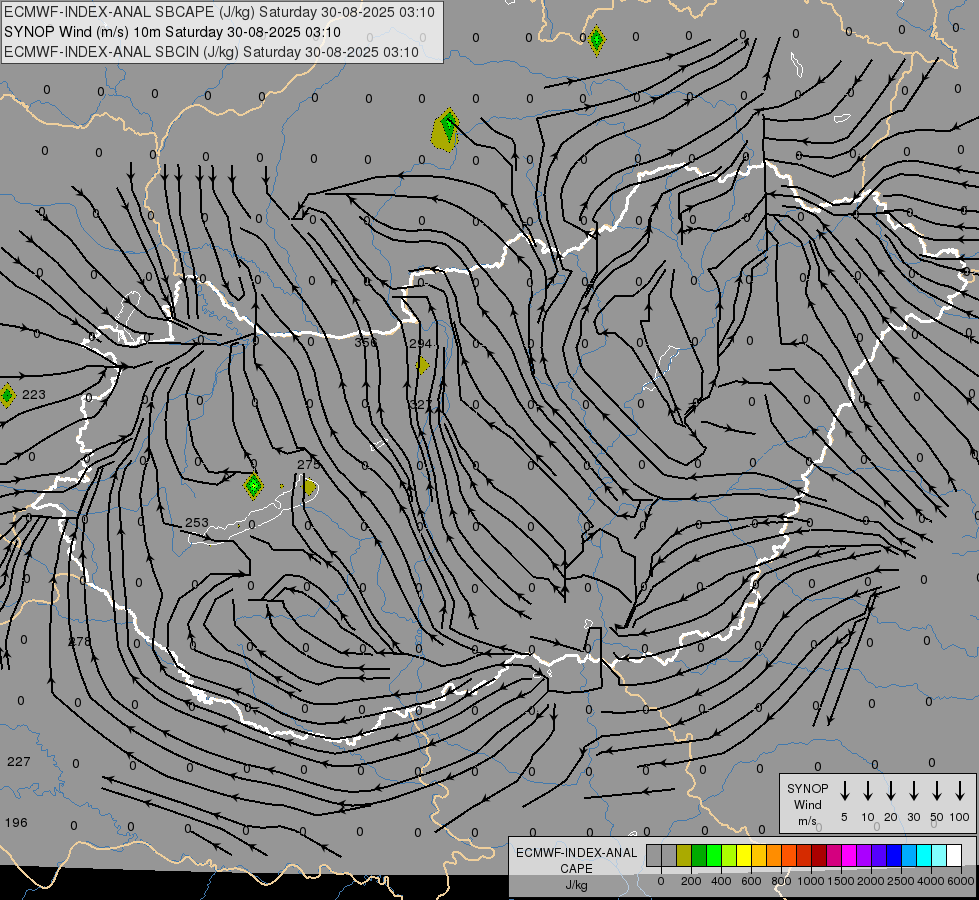Click the CAPE value 223 on the map
Image resolution: width=979 pixels, height=900 pixels.
34,395
